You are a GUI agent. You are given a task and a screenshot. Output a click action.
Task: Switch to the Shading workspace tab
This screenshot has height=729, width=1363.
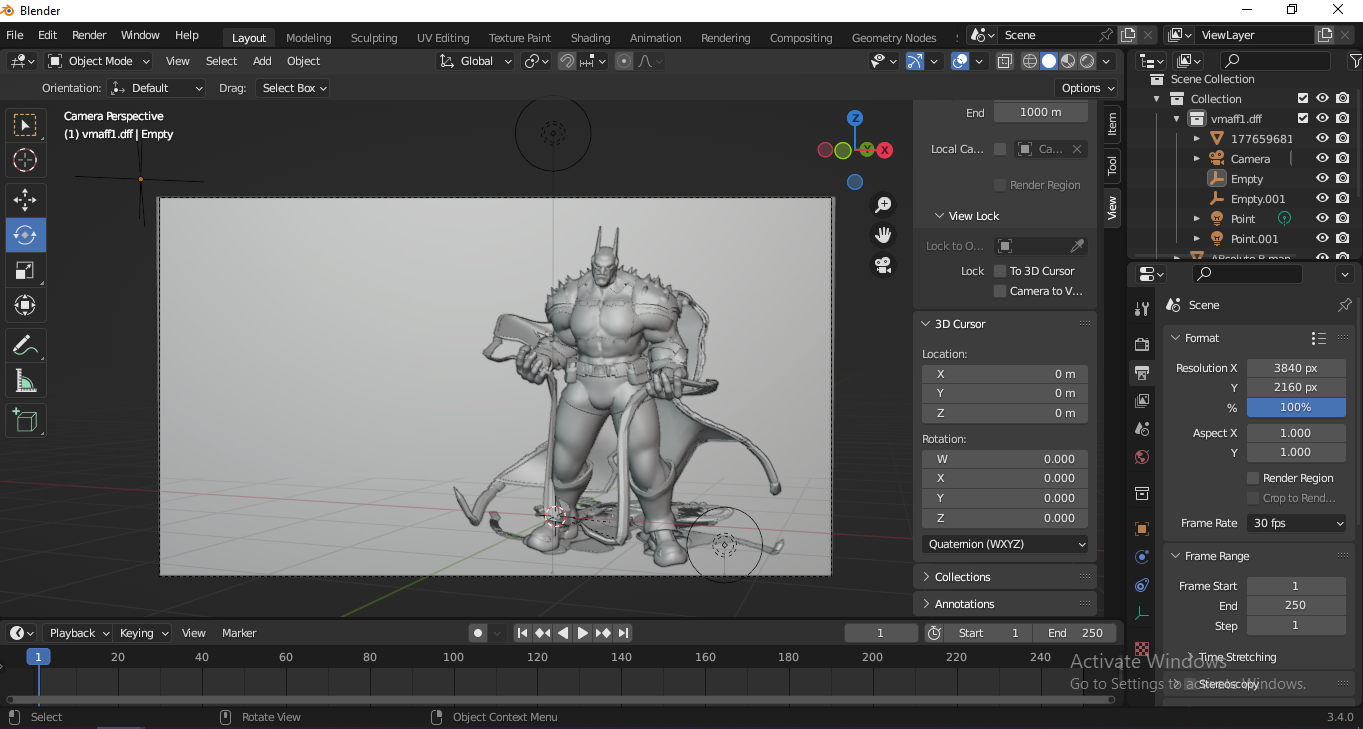click(x=590, y=38)
